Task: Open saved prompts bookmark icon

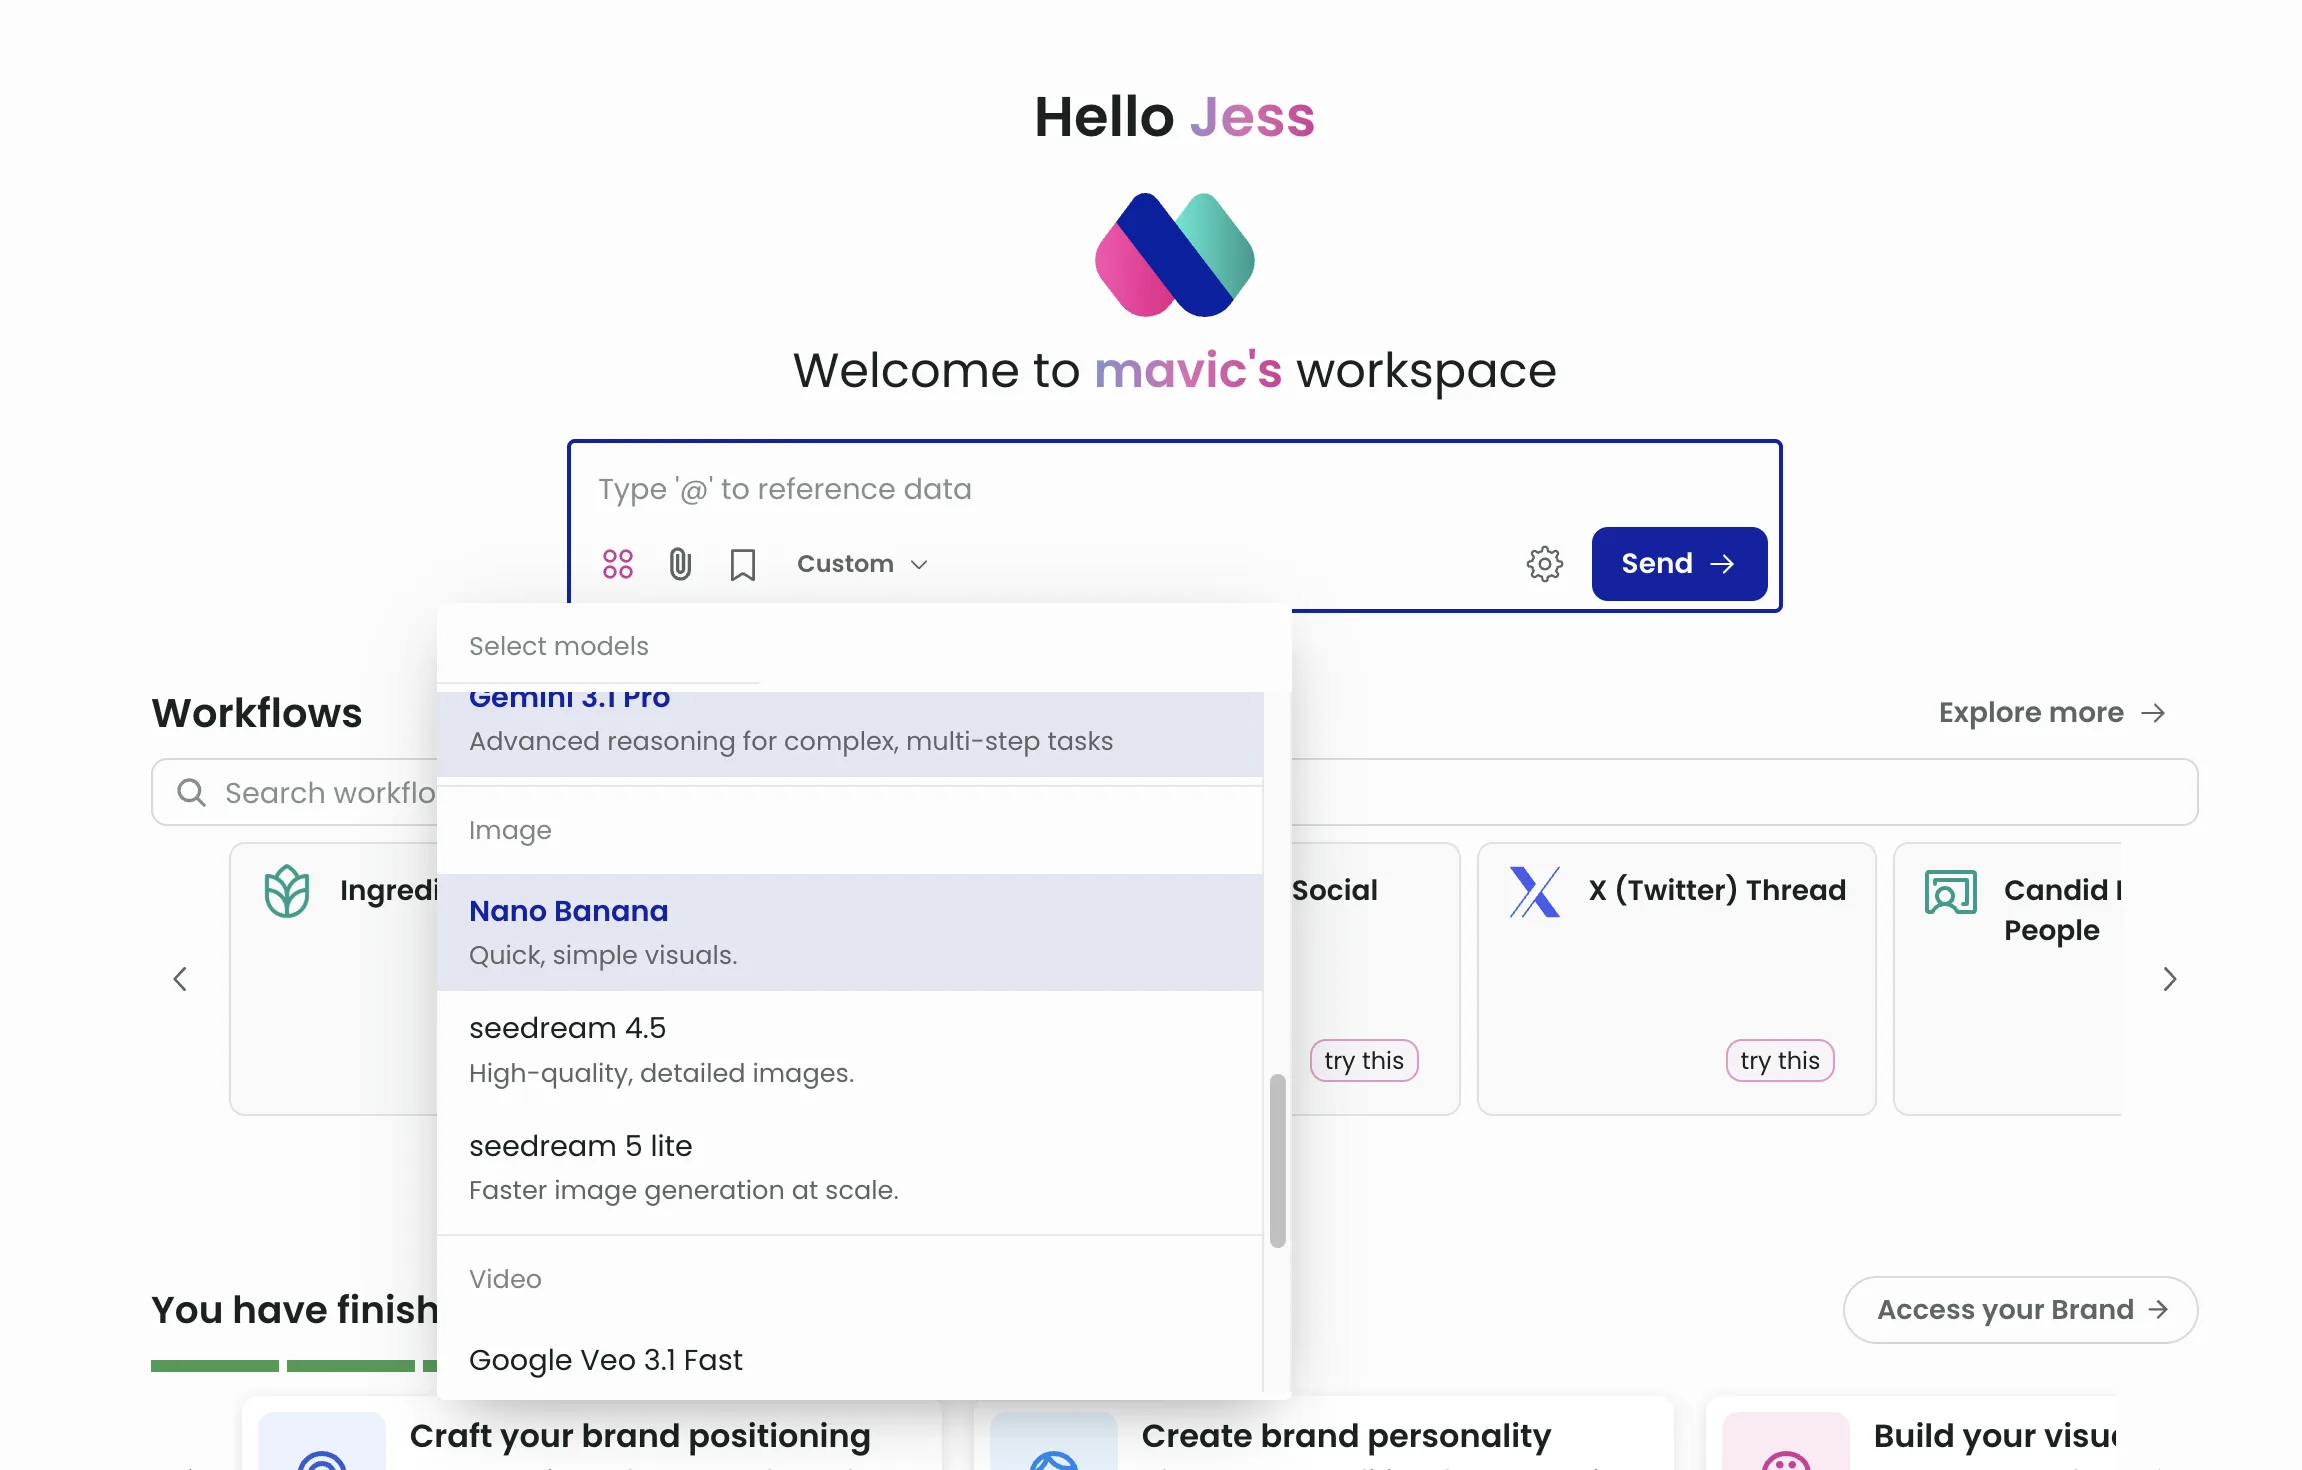Action: (742, 565)
